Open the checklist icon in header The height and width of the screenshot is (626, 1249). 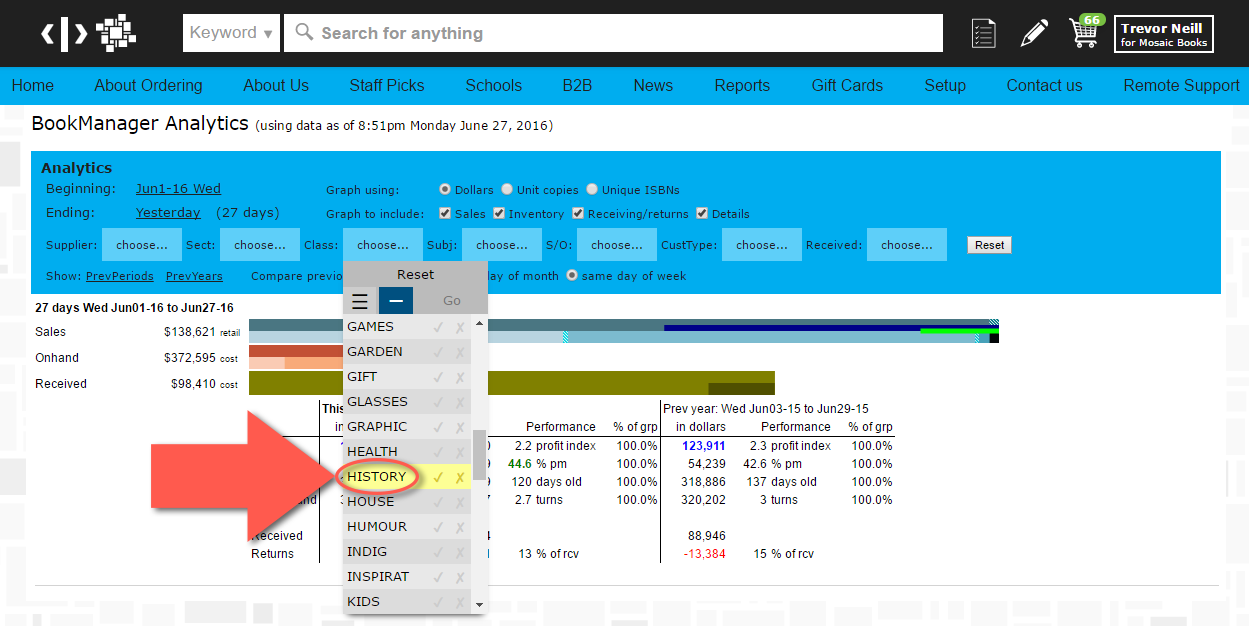984,33
